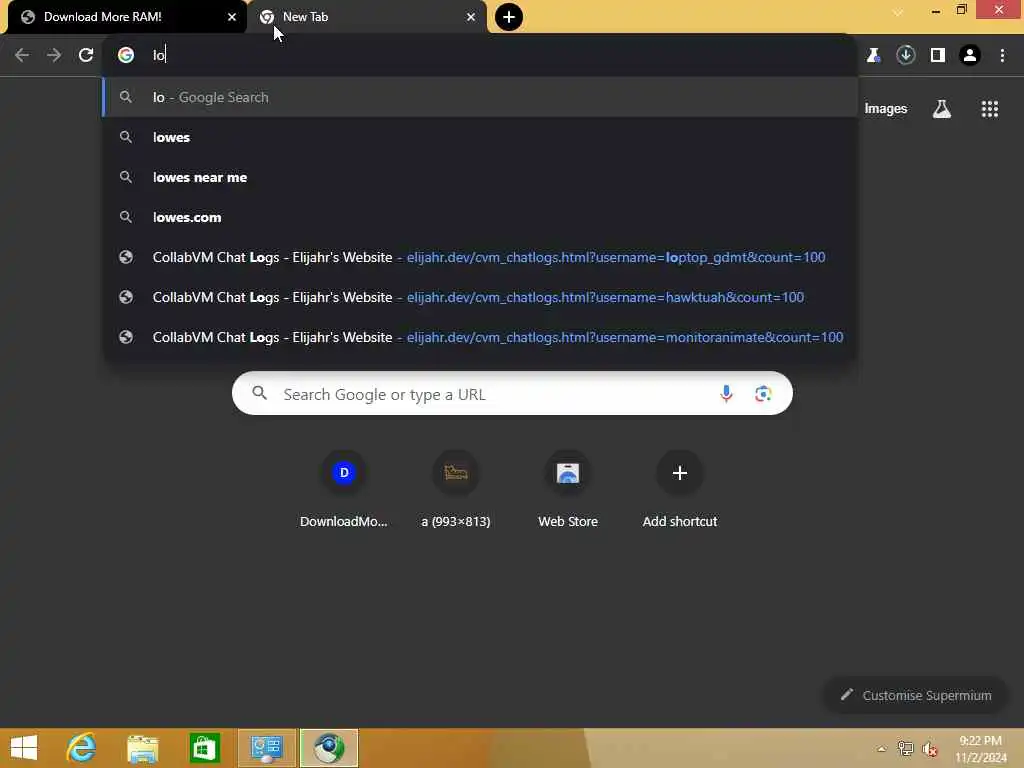Open the profile avatar menu
Image resolution: width=1024 pixels, height=768 pixels.
970,55
